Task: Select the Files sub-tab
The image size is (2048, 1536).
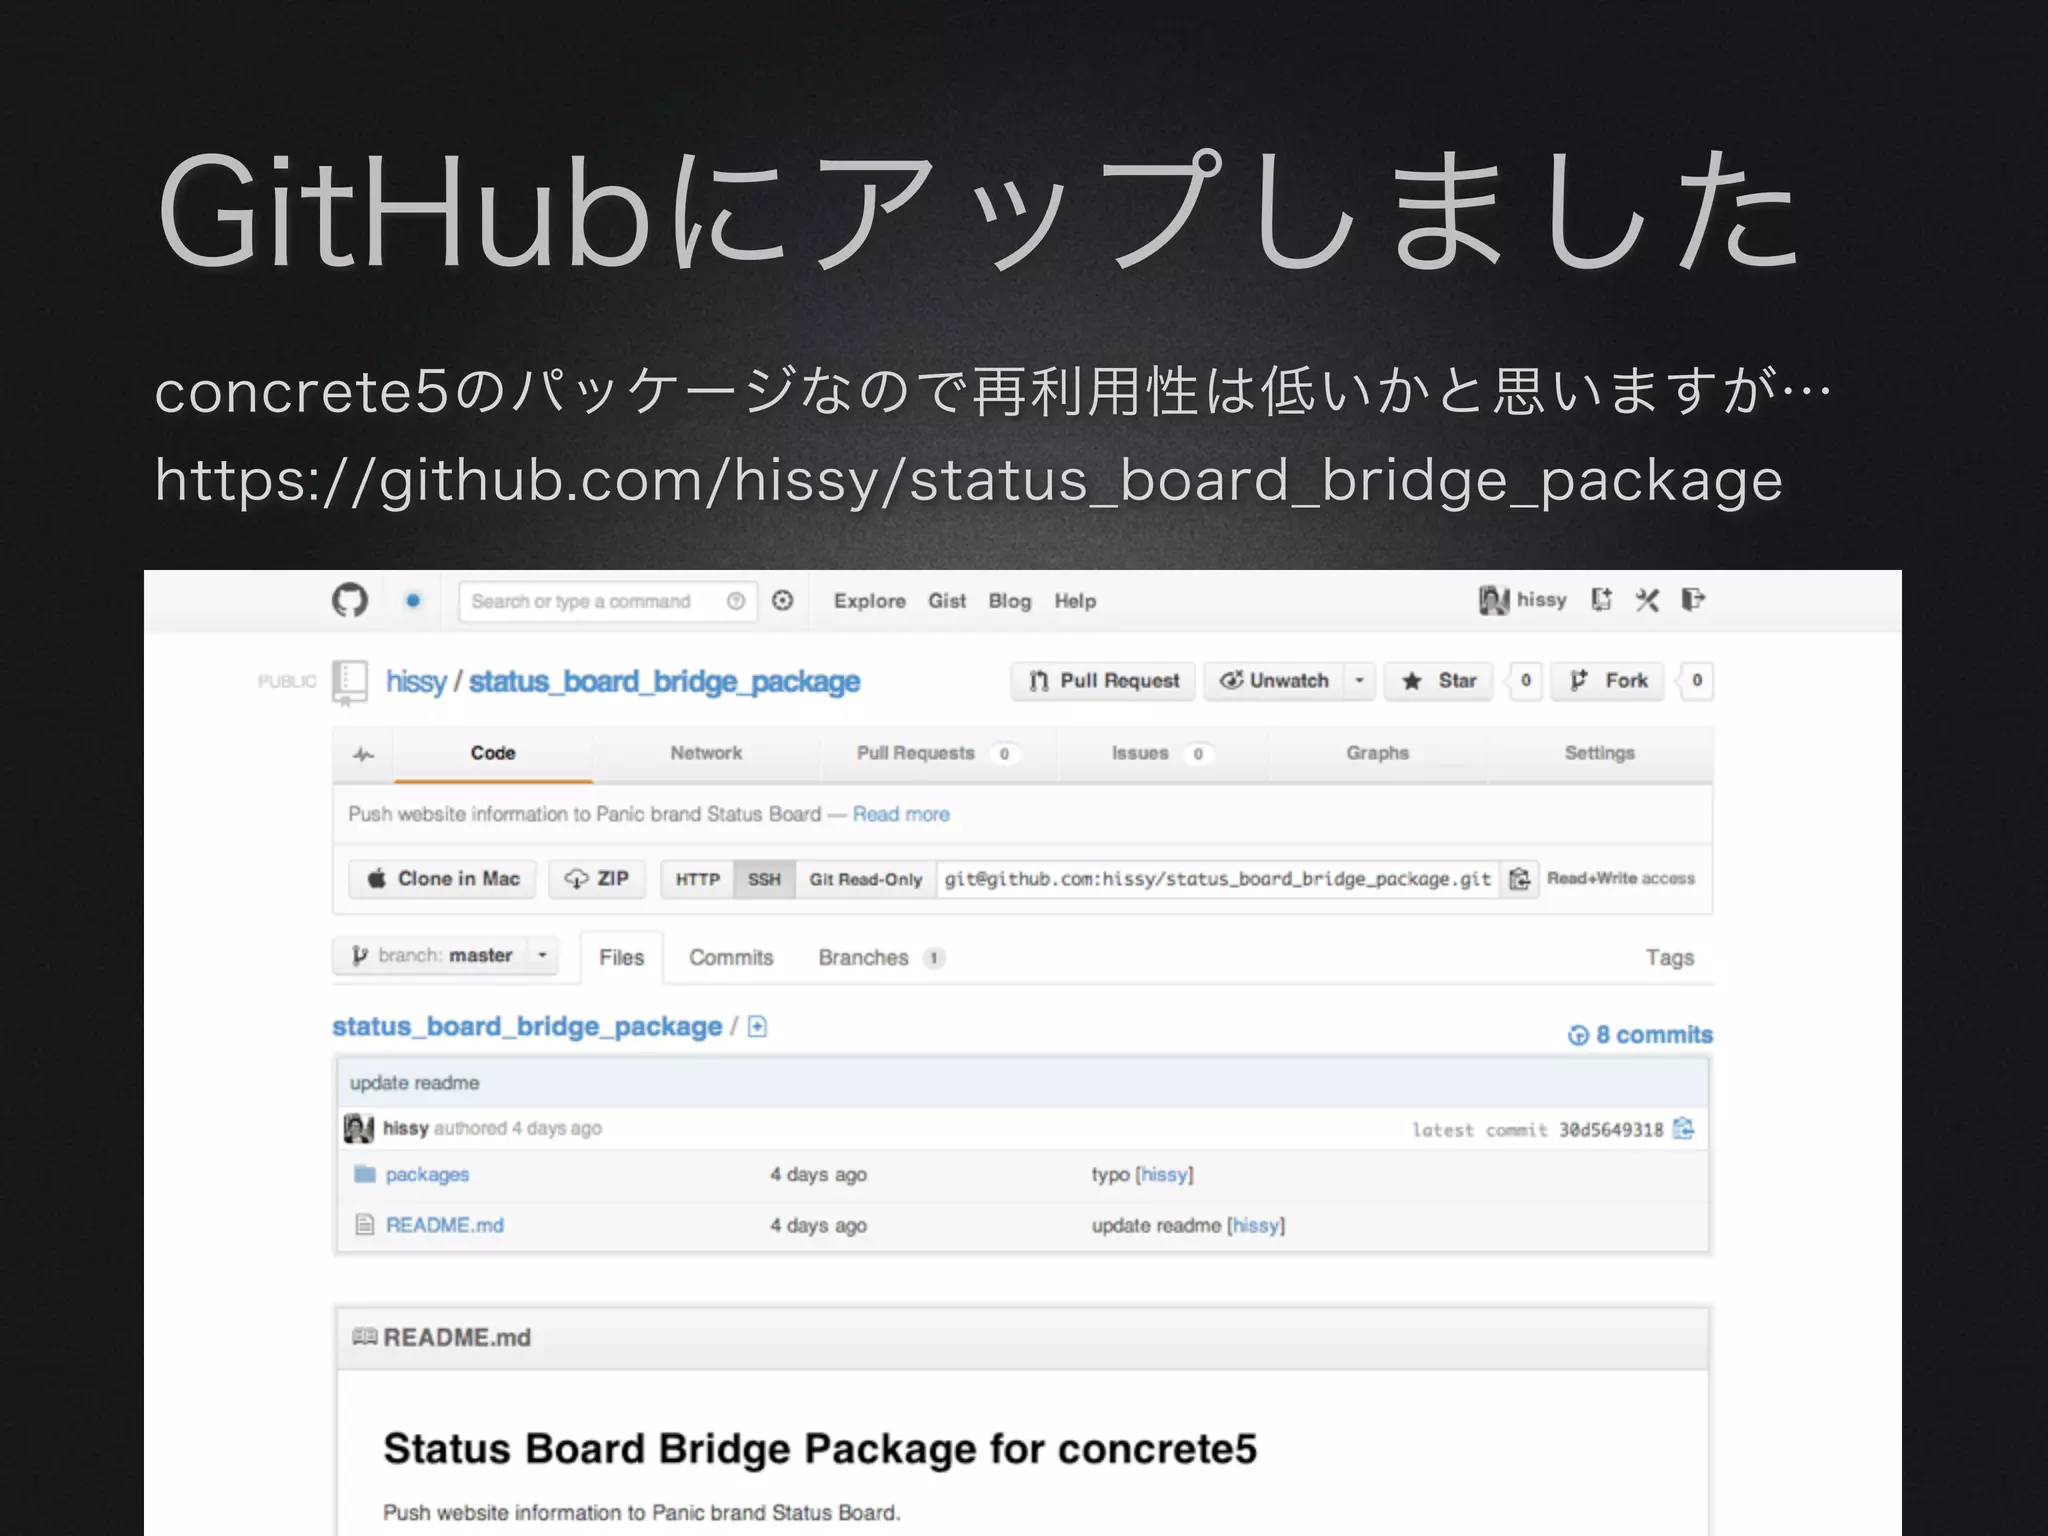Action: (x=621, y=958)
